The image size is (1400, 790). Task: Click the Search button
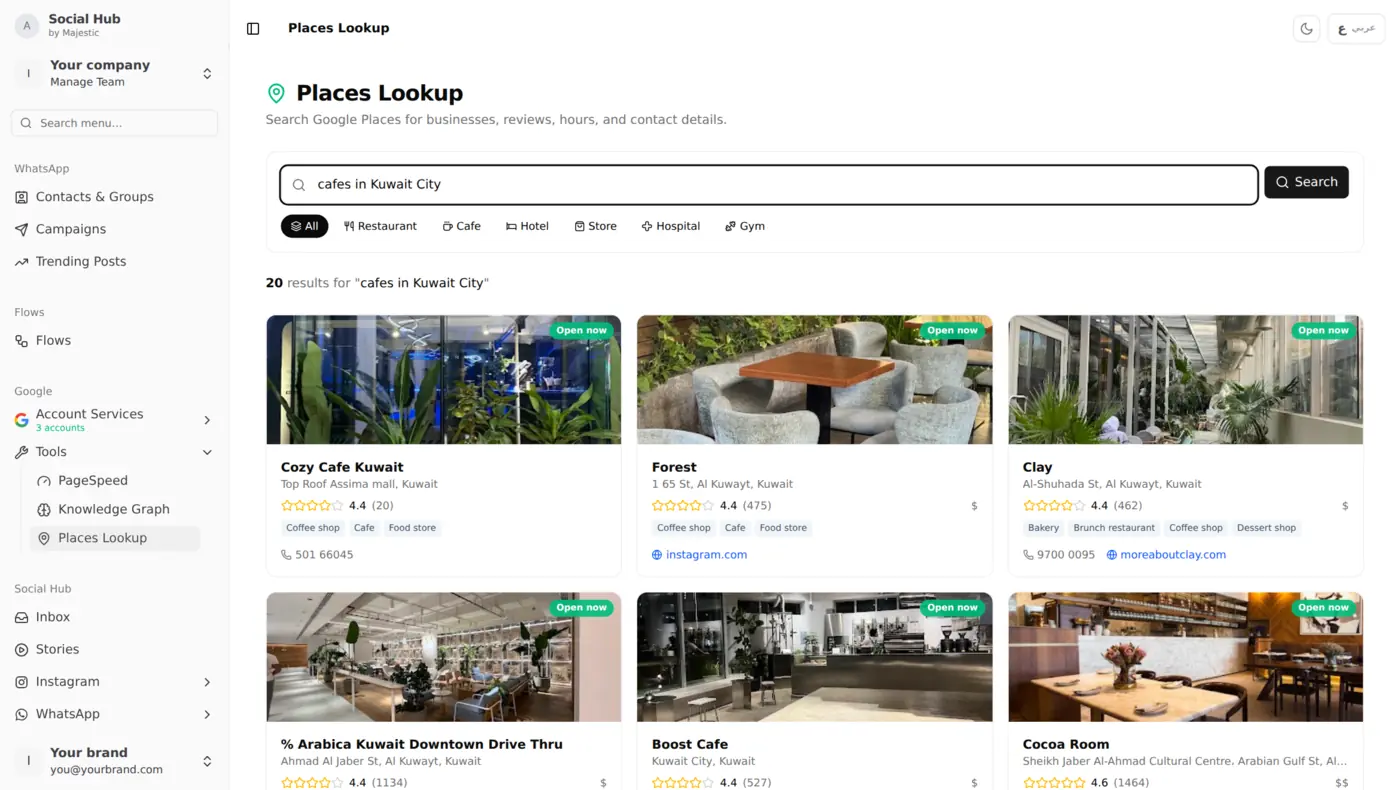1306,182
